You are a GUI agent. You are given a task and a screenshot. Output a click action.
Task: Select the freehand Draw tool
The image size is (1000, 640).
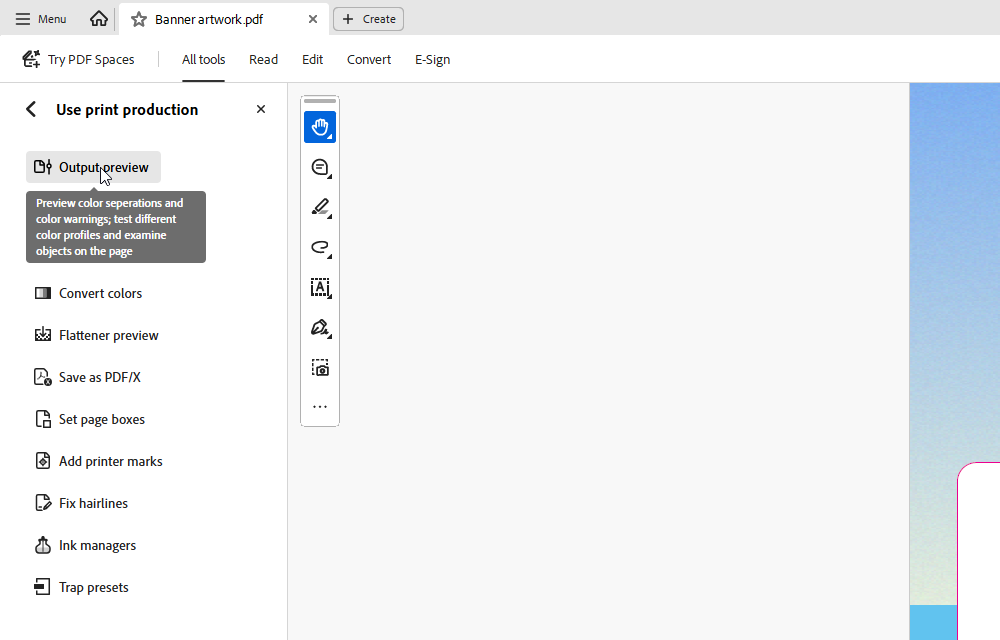click(x=320, y=247)
